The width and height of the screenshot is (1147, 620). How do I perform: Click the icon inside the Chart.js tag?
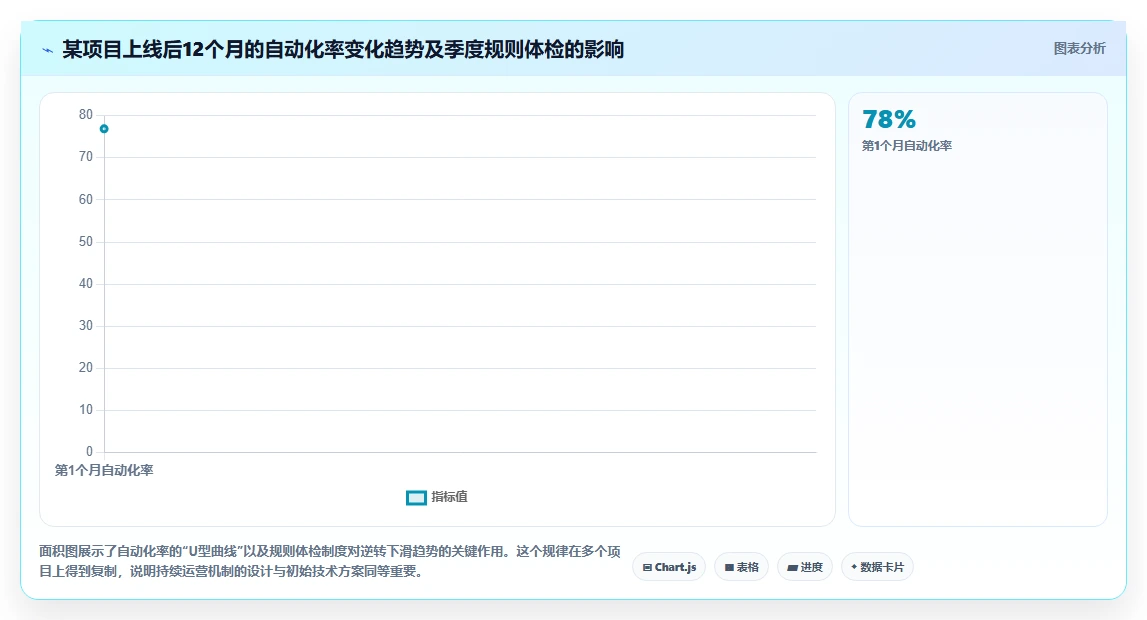point(647,567)
